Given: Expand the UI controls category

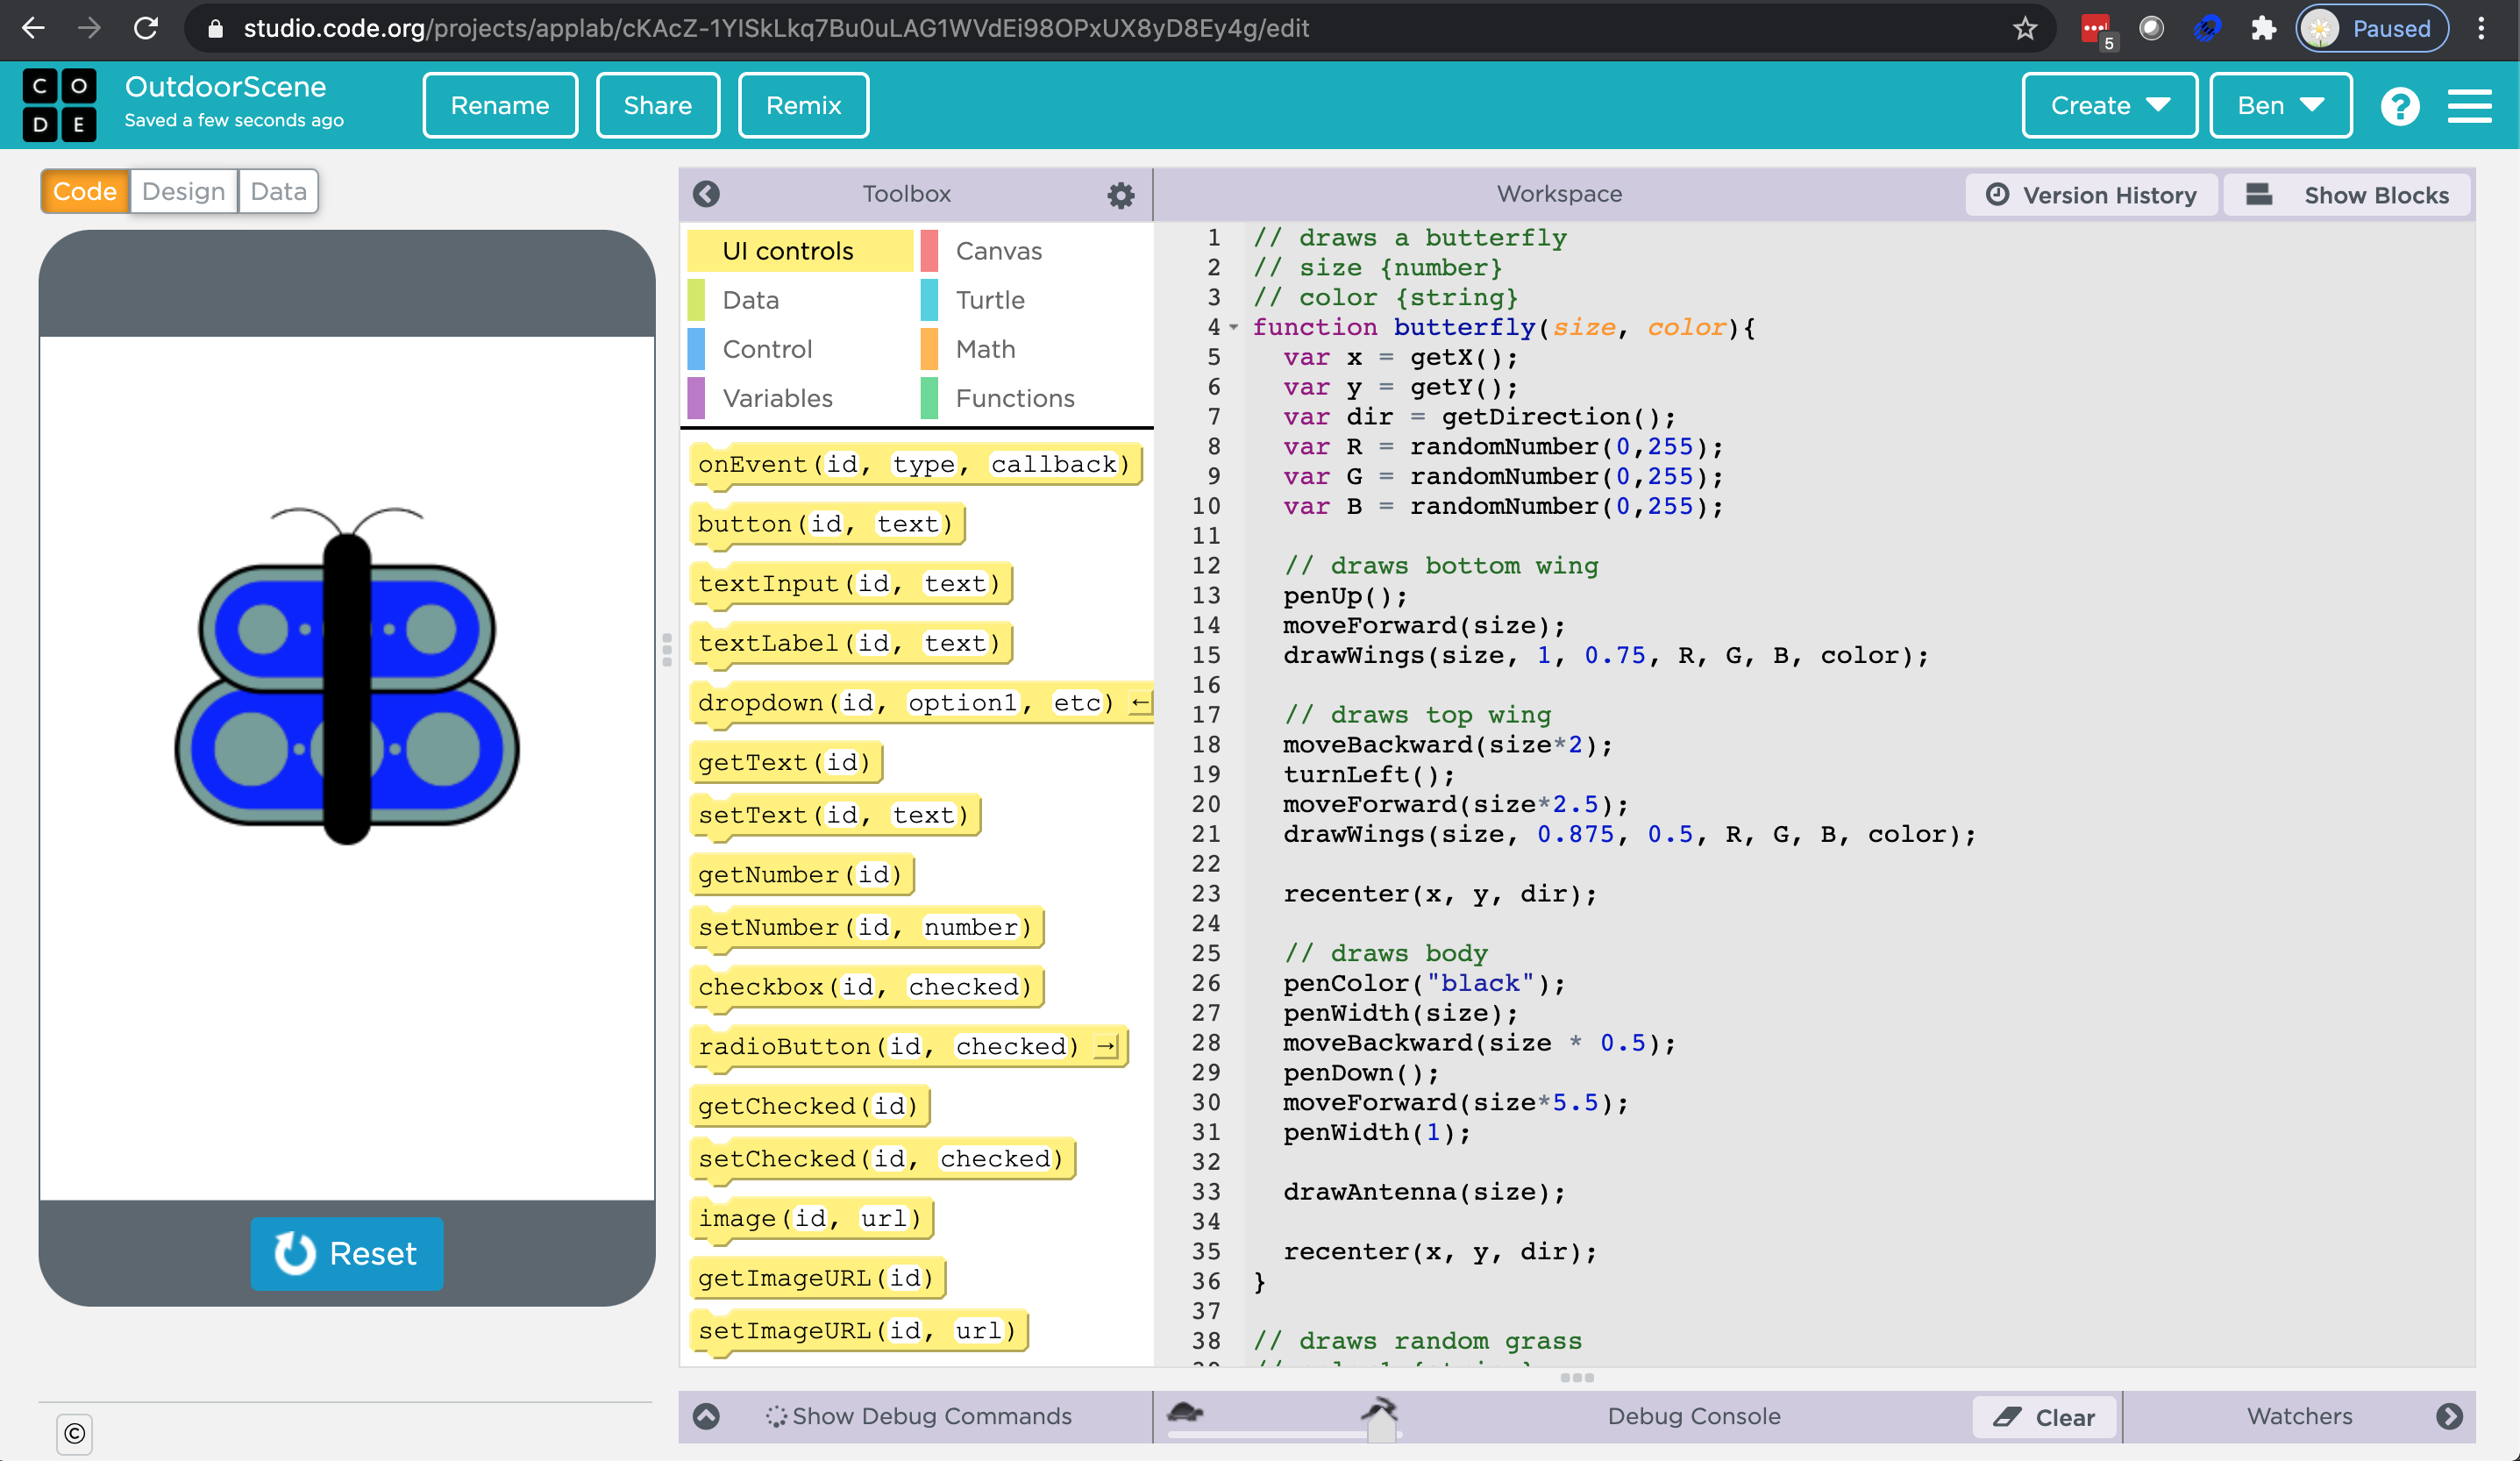Looking at the screenshot, I should (787, 251).
